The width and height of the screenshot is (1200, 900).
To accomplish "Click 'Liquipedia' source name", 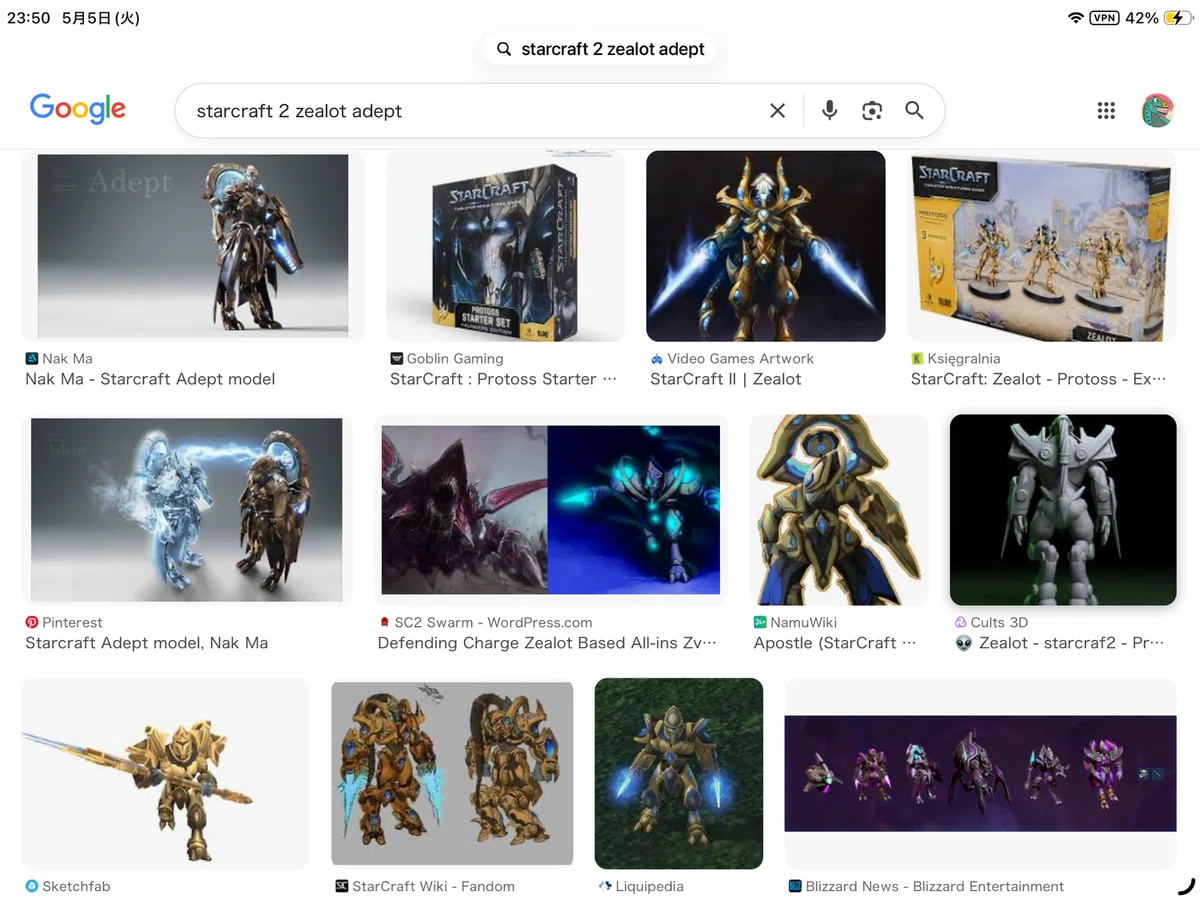I will [649, 886].
